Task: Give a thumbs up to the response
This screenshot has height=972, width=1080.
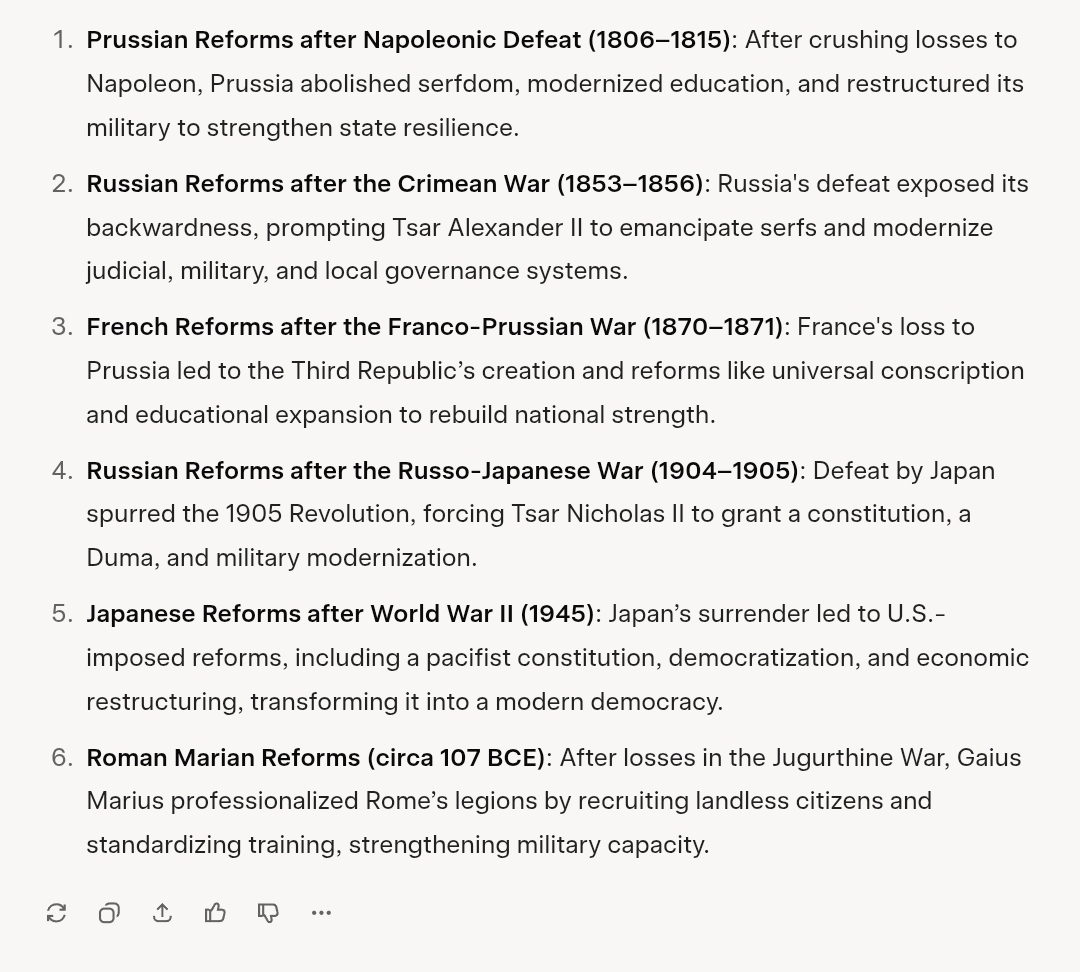Action: [215, 912]
